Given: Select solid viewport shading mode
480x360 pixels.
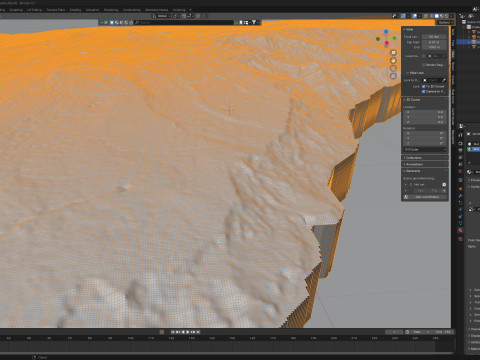Looking at the screenshot, I should (x=437, y=16).
